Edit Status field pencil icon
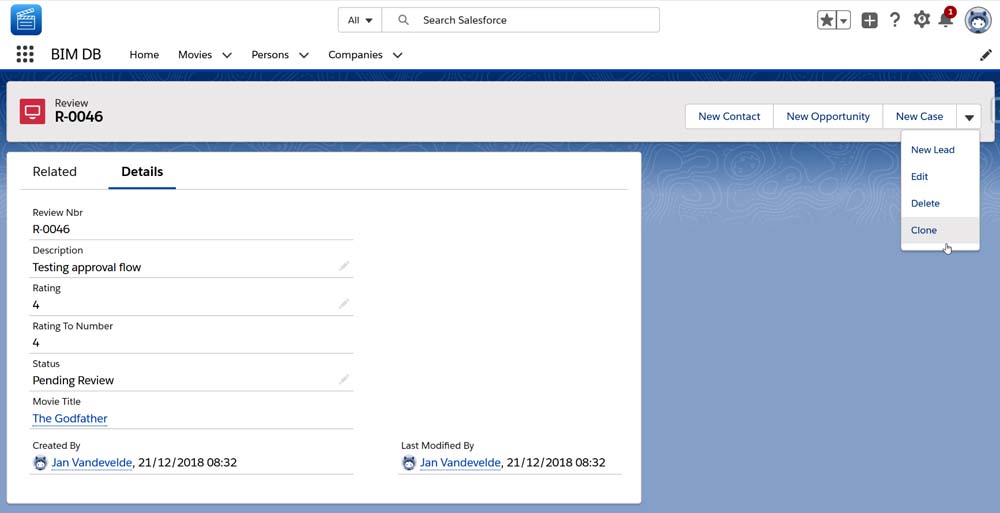This screenshot has height=513, width=1000. pyautogui.click(x=344, y=379)
